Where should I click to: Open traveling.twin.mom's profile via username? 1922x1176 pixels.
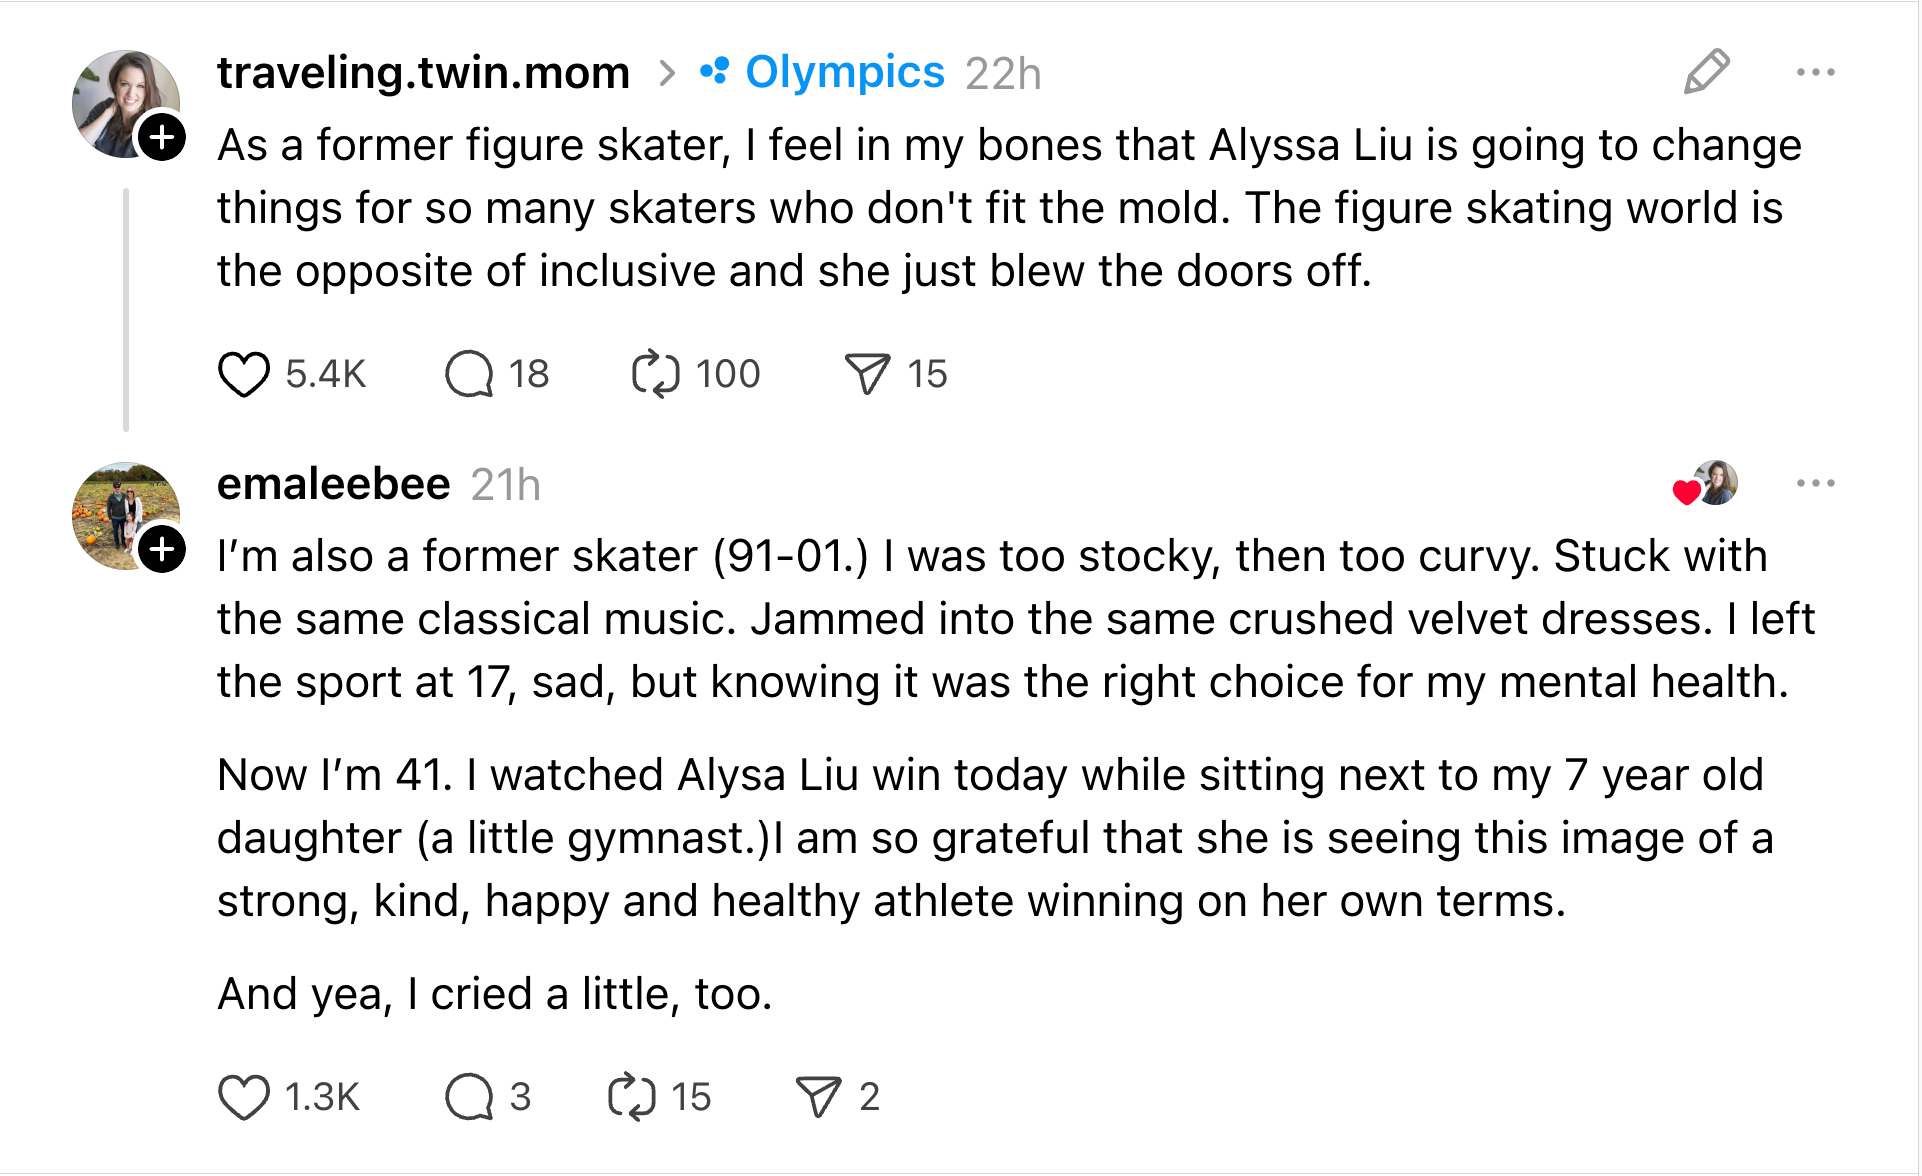(x=423, y=72)
